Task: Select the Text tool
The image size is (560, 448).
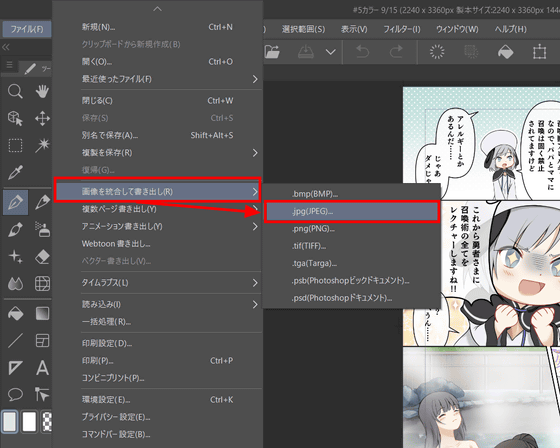Action: pyautogui.click(x=42, y=368)
